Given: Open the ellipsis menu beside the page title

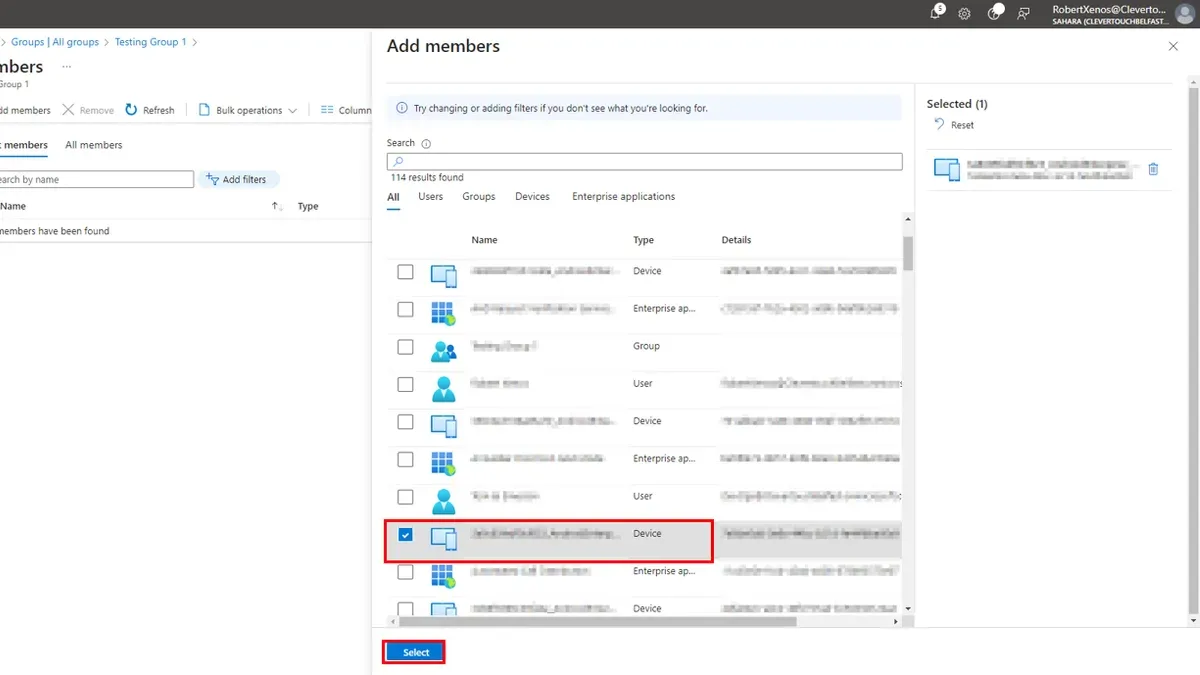Looking at the screenshot, I should coord(67,67).
